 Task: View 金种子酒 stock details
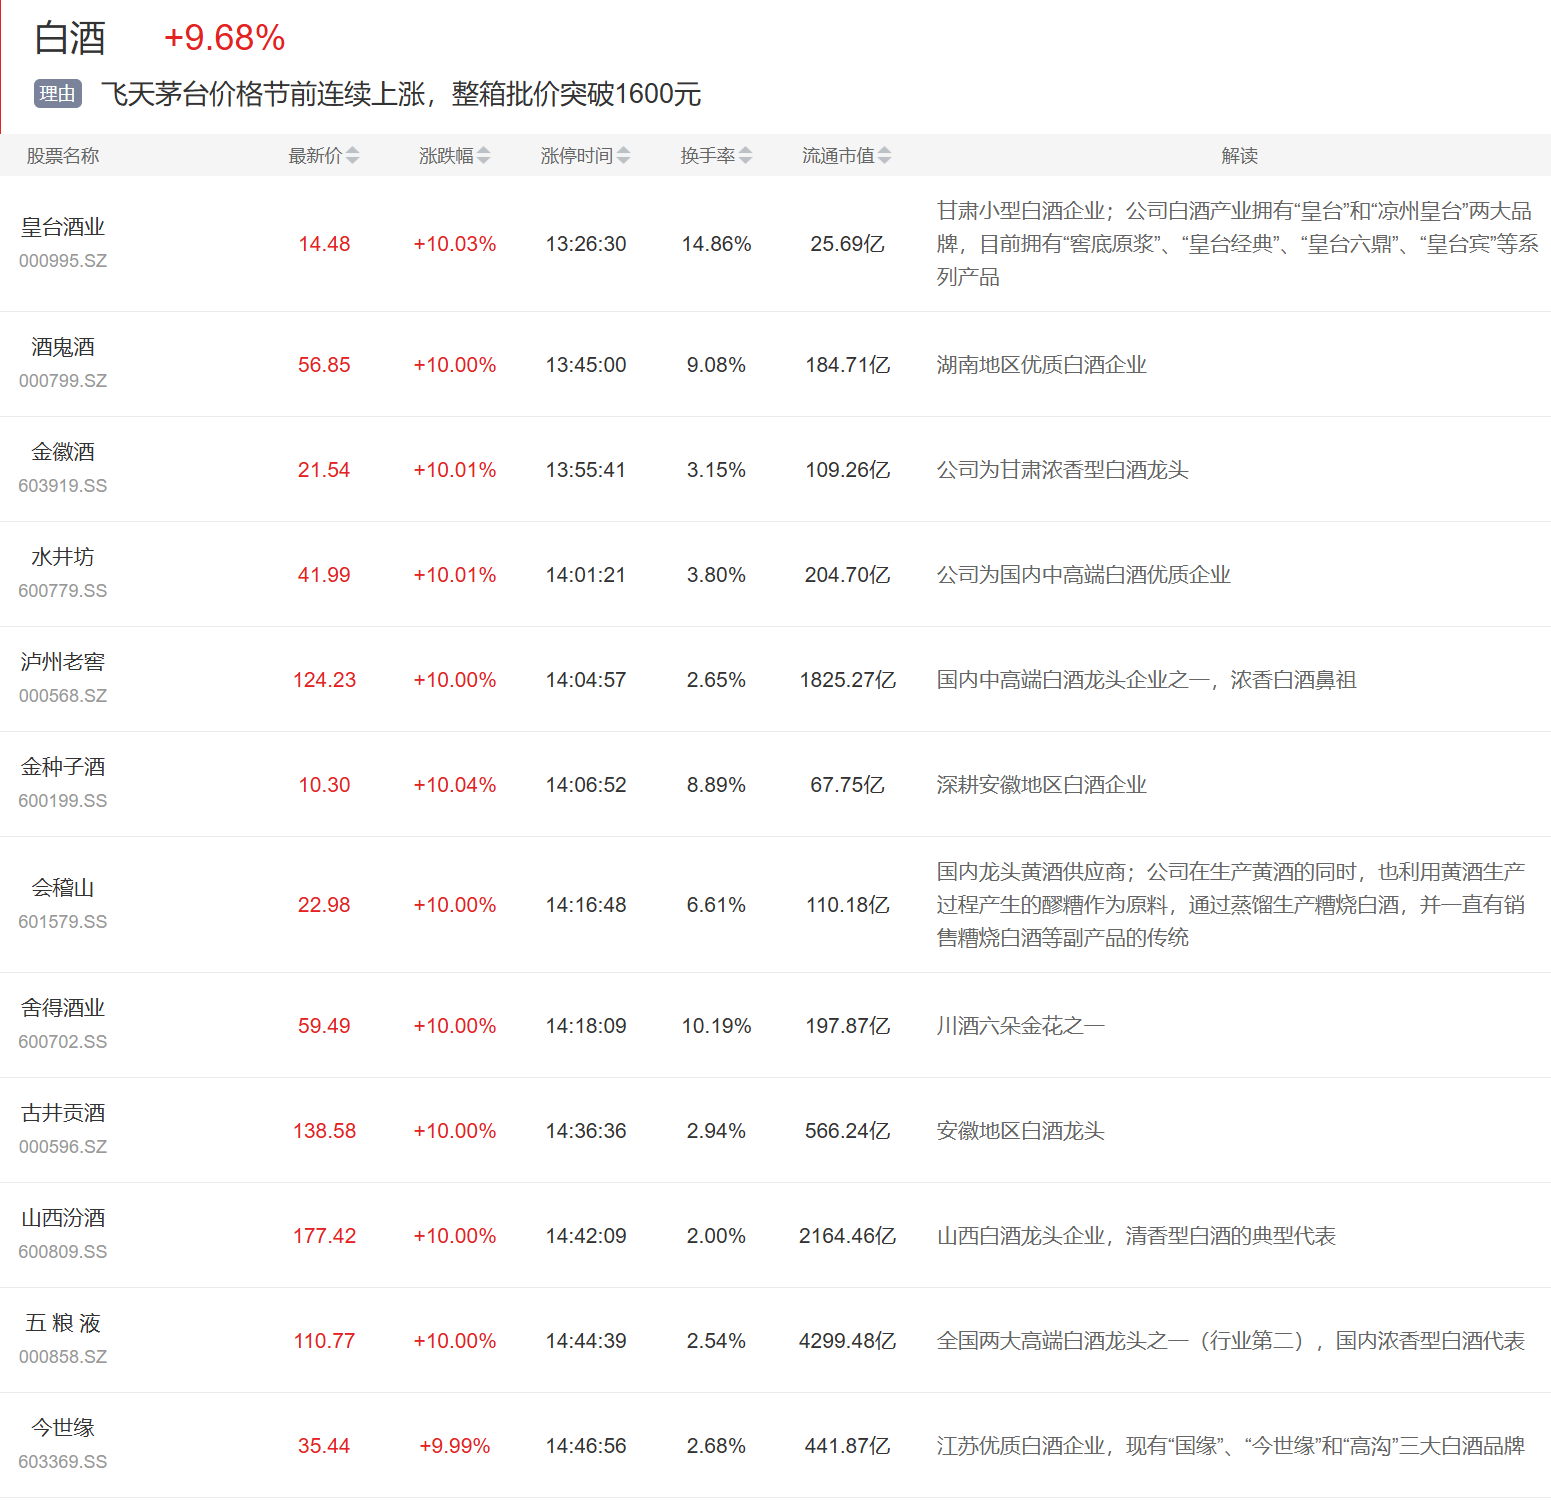pos(63,768)
